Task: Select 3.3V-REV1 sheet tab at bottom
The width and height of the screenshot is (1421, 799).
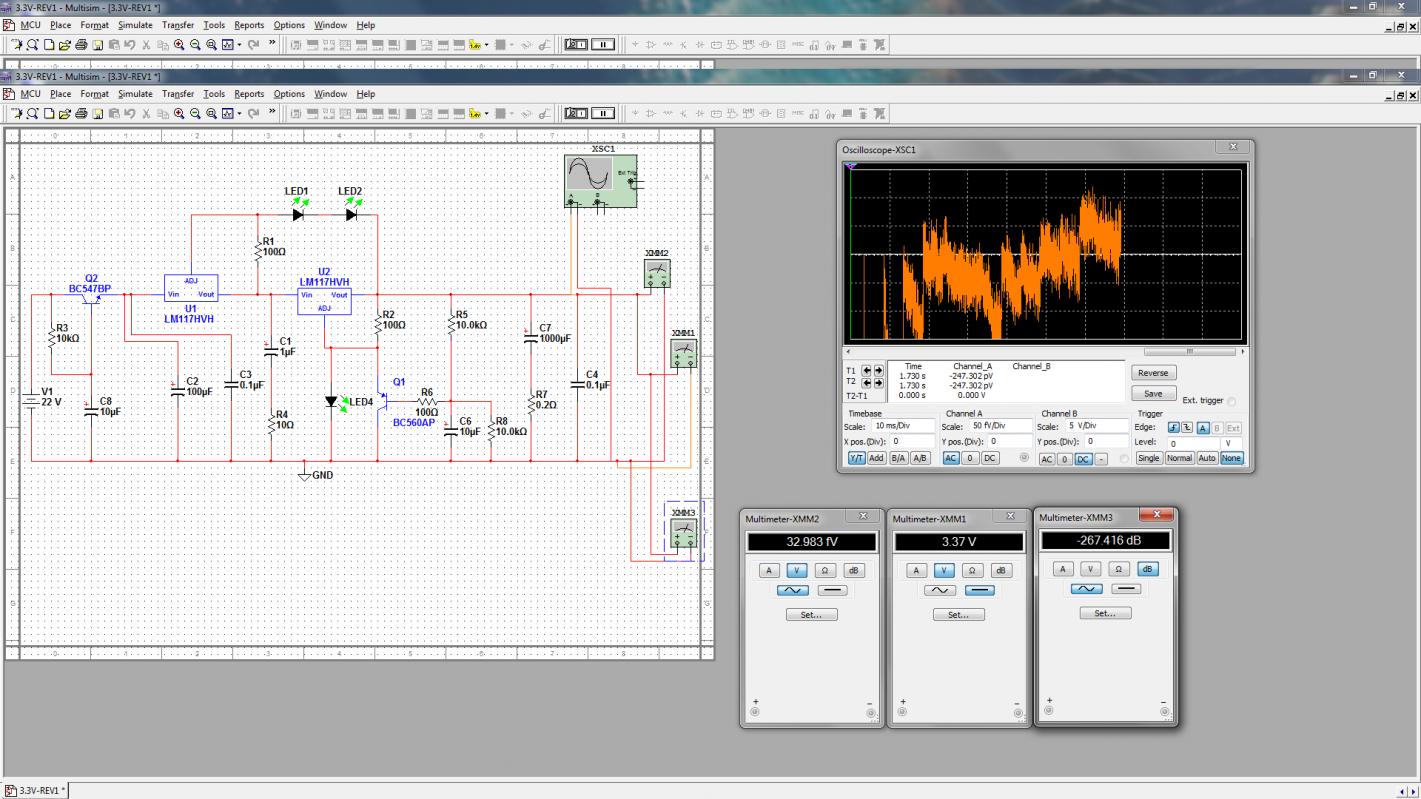Action: (36, 790)
